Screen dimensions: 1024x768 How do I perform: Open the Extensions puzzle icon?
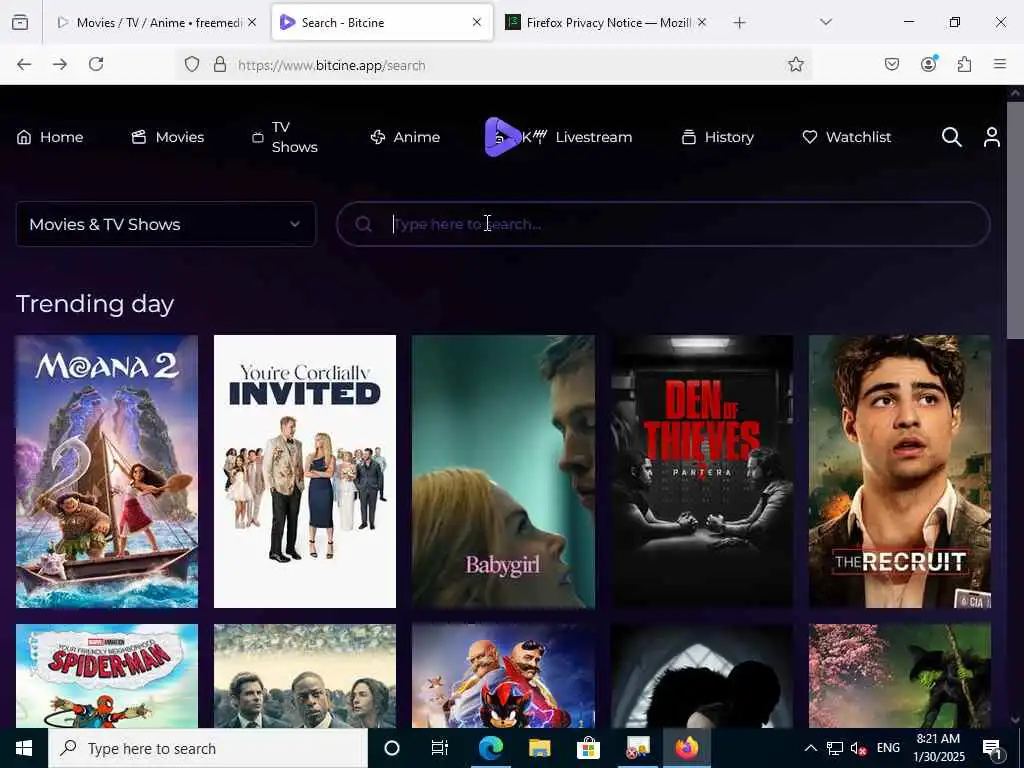coord(964,64)
